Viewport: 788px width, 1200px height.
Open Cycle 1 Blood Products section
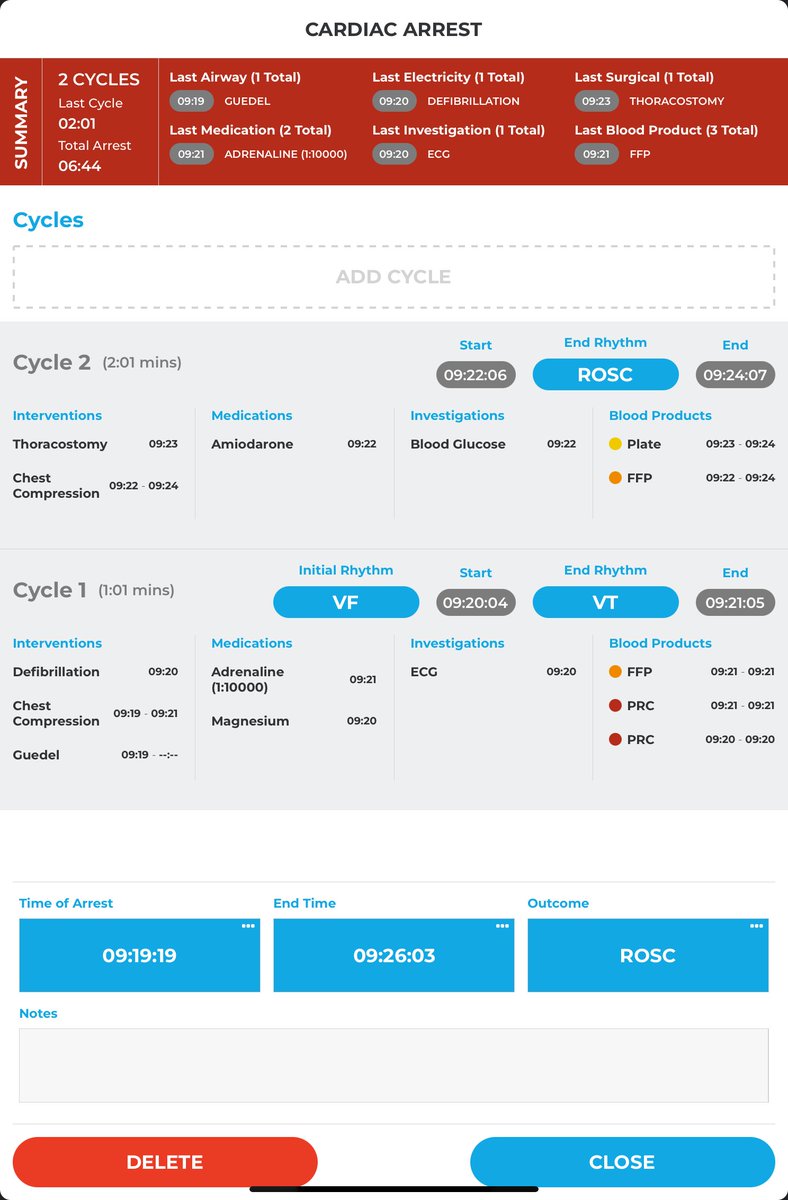[x=660, y=643]
